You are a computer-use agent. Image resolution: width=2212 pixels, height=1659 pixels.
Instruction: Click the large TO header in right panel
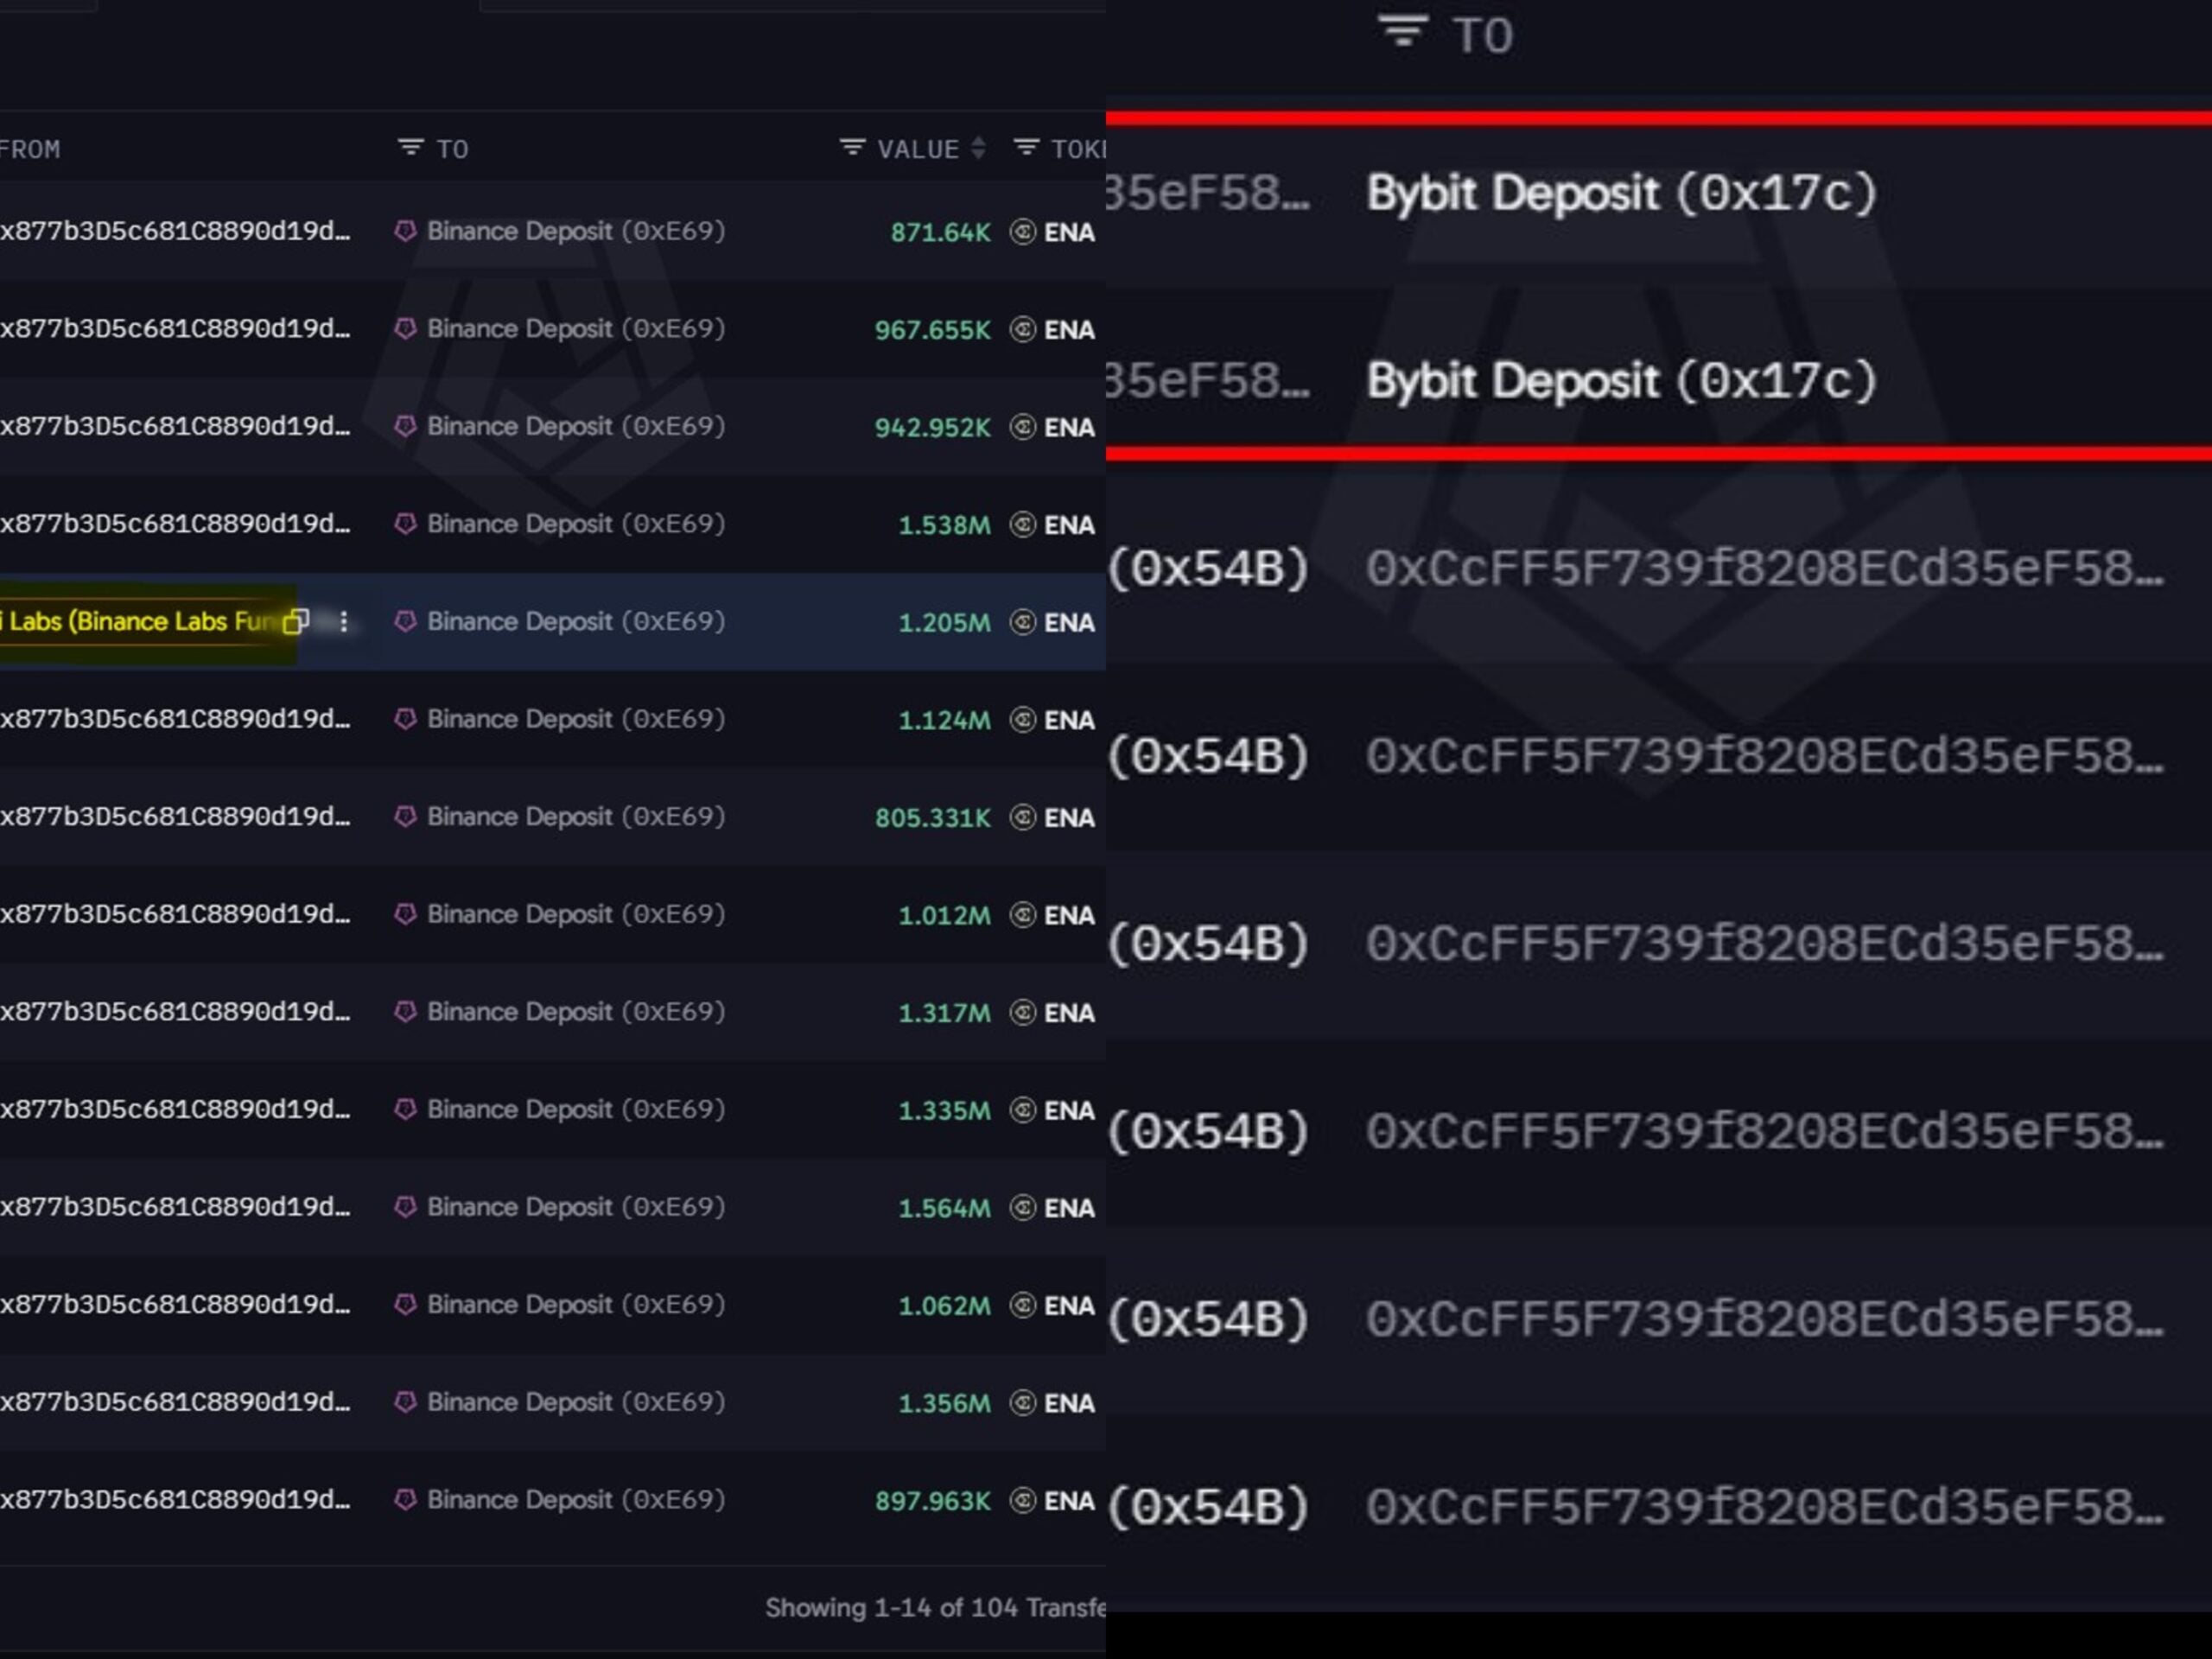[x=1483, y=35]
